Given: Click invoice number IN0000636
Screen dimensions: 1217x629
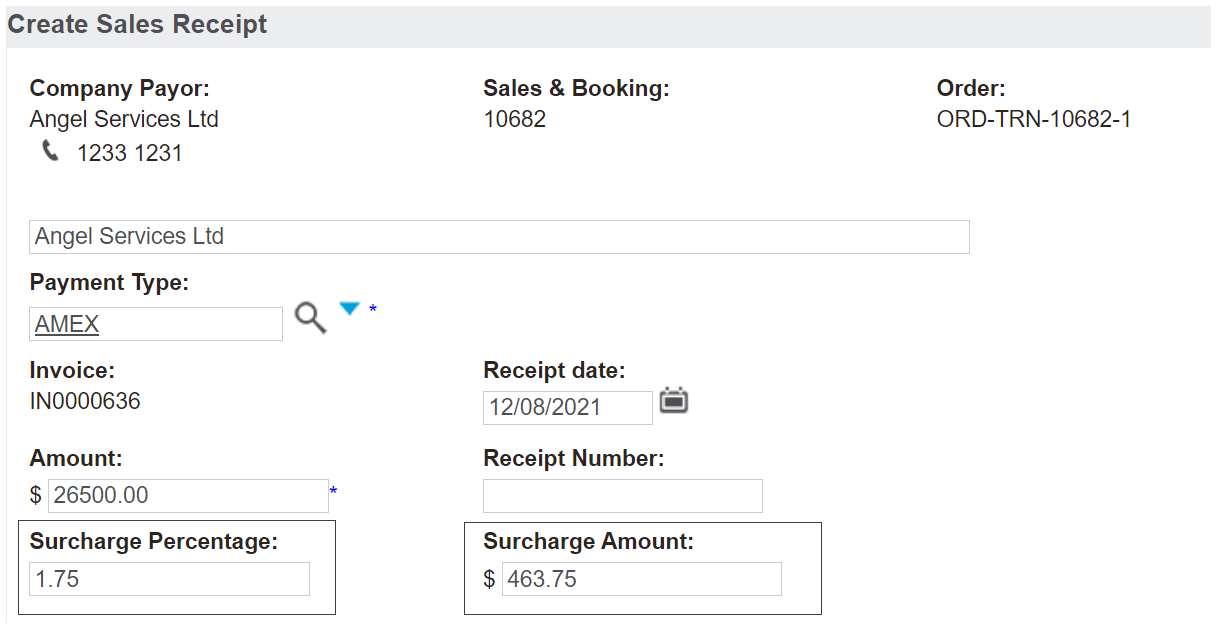Looking at the screenshot, I should point(85,402).
